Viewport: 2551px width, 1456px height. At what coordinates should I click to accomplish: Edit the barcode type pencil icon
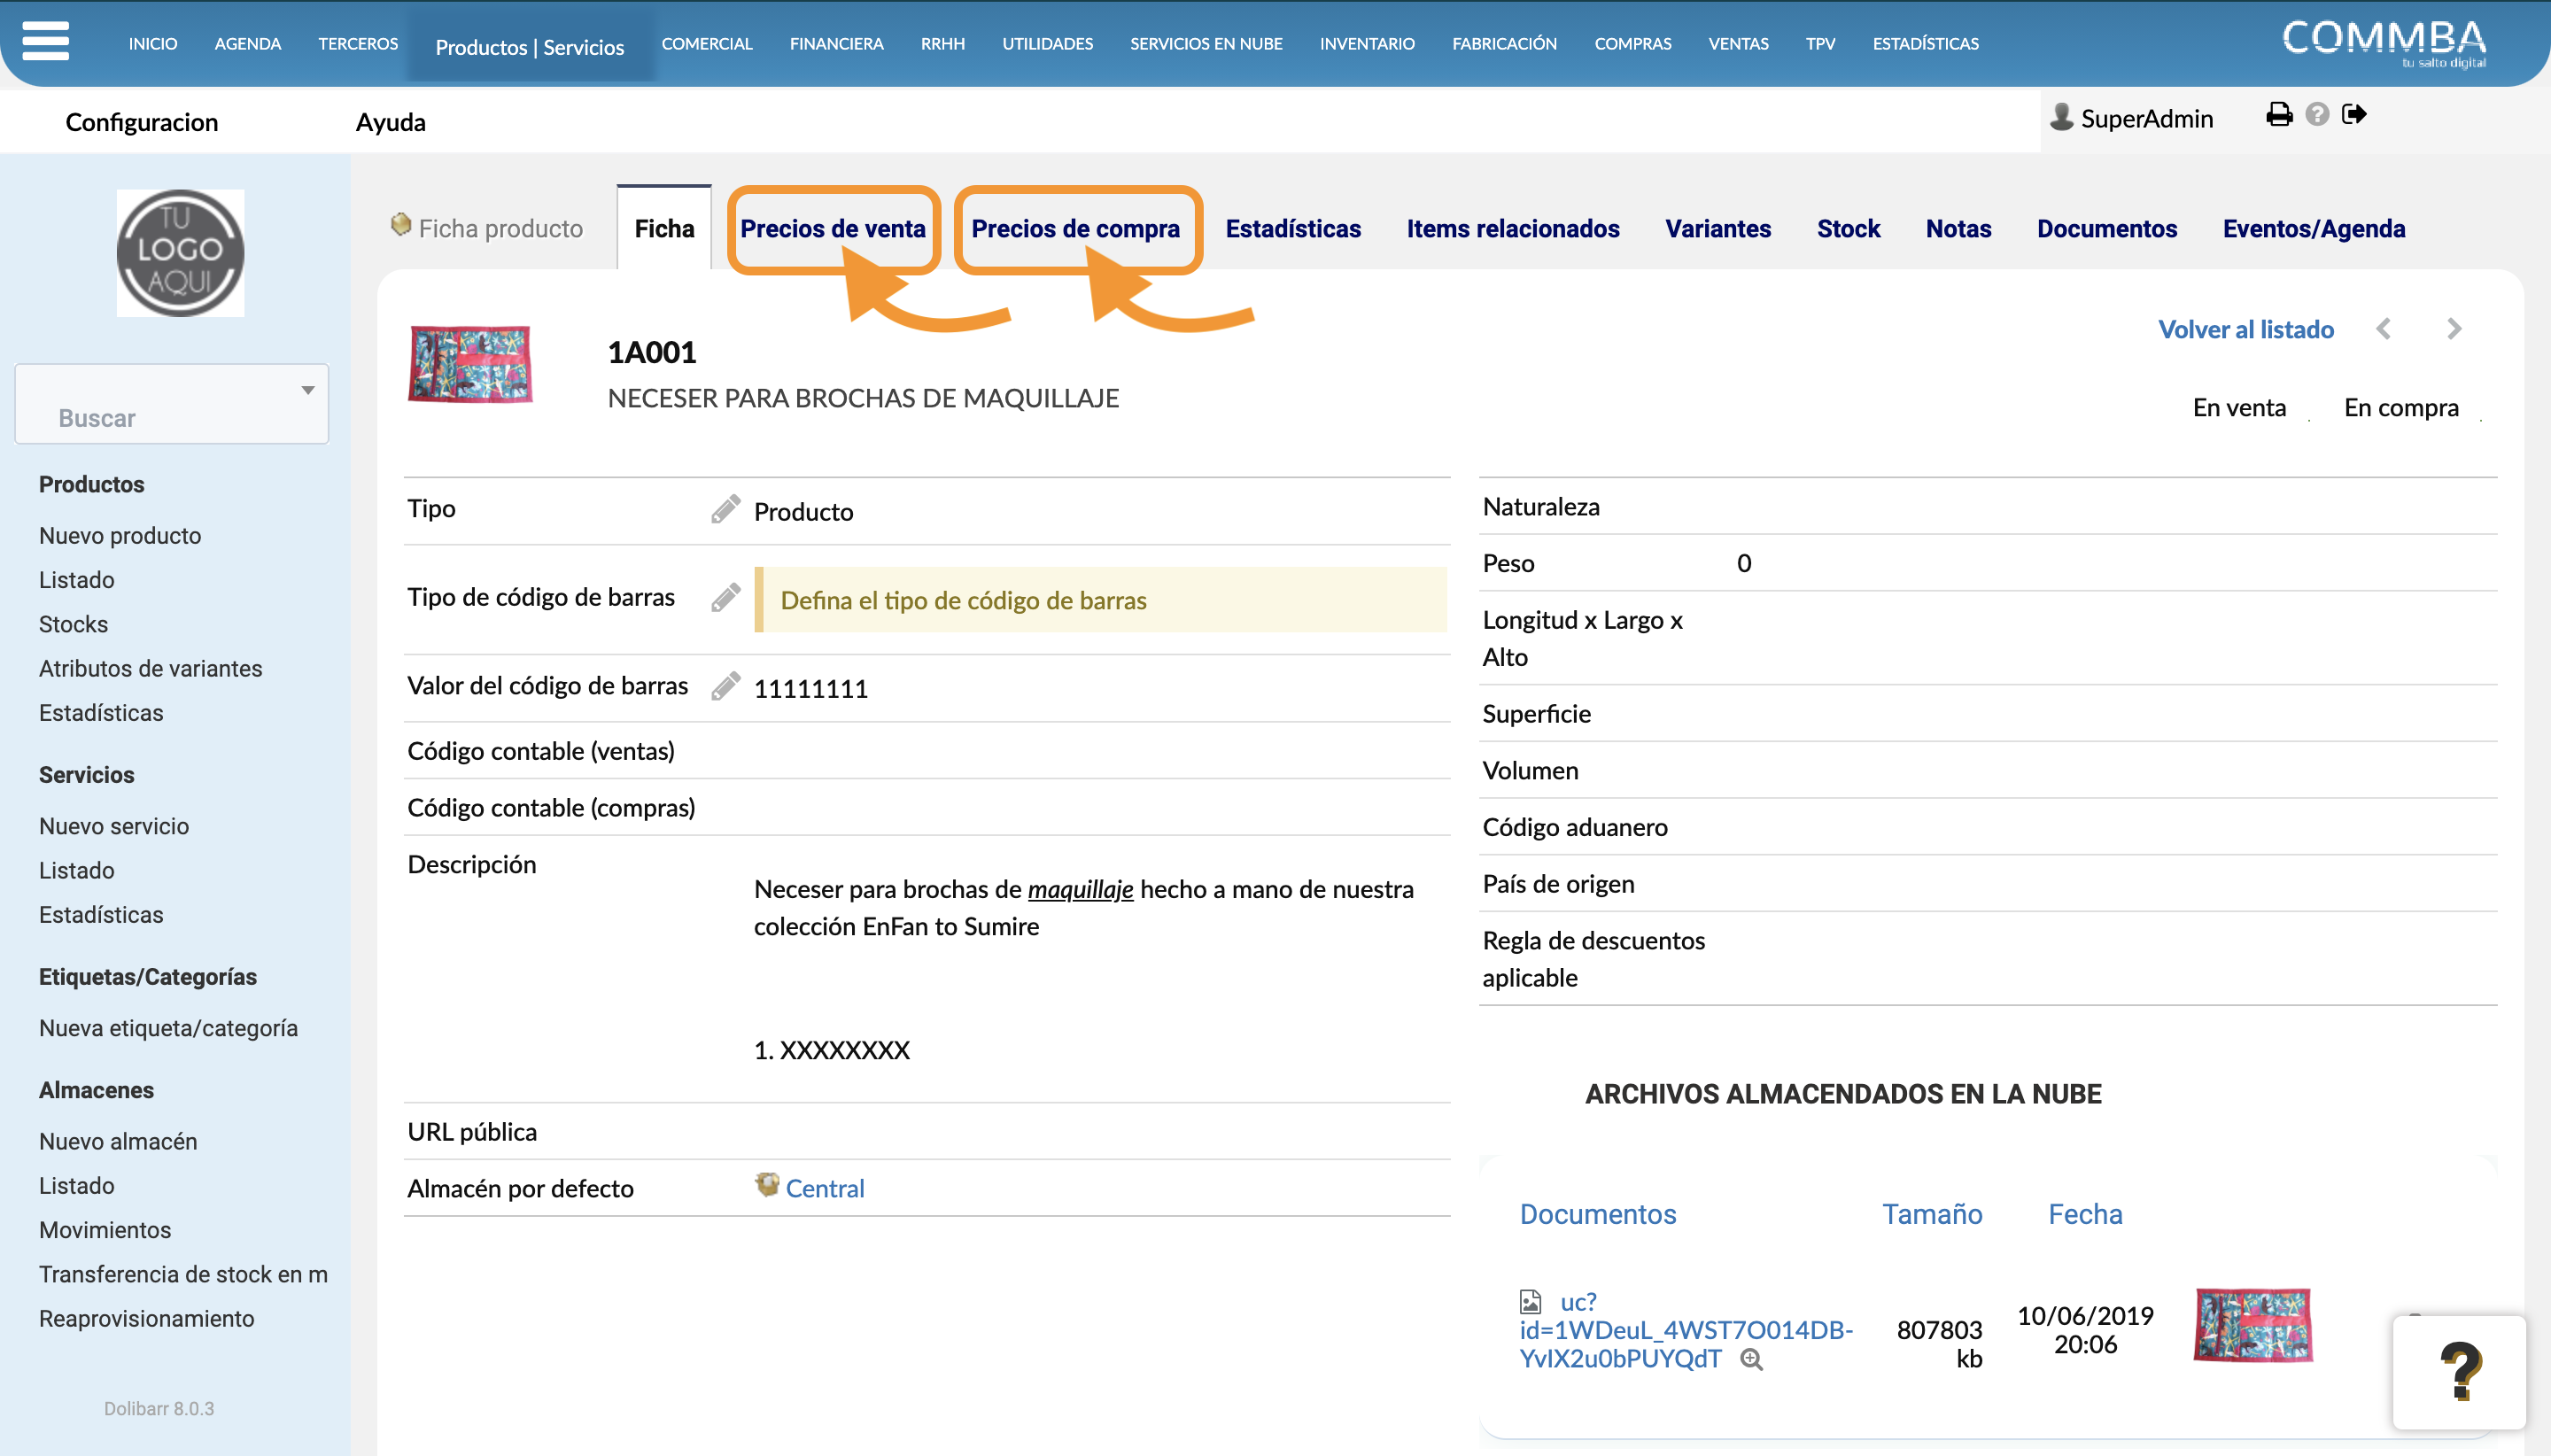[x=725, y=598]
